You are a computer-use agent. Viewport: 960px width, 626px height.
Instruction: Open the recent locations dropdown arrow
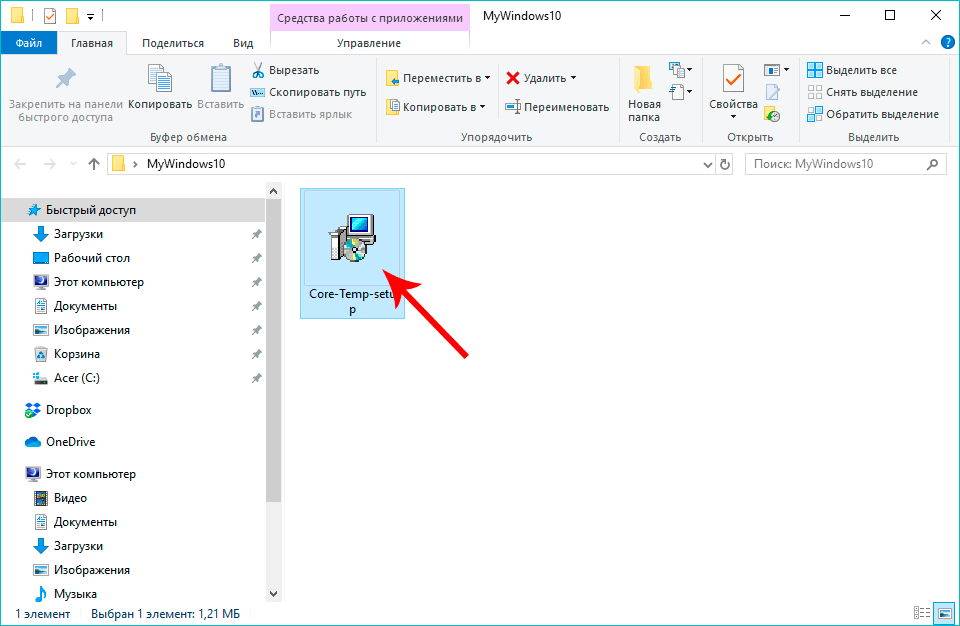point(73,164)
